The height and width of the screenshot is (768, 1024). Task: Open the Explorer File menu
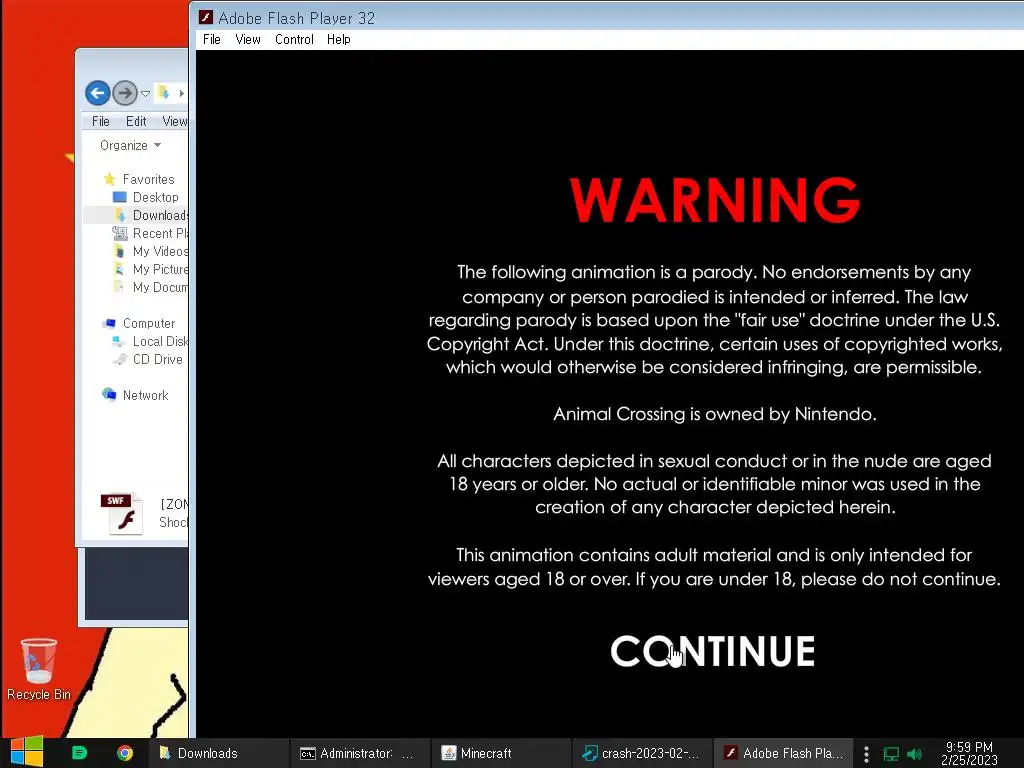point(101,121)
